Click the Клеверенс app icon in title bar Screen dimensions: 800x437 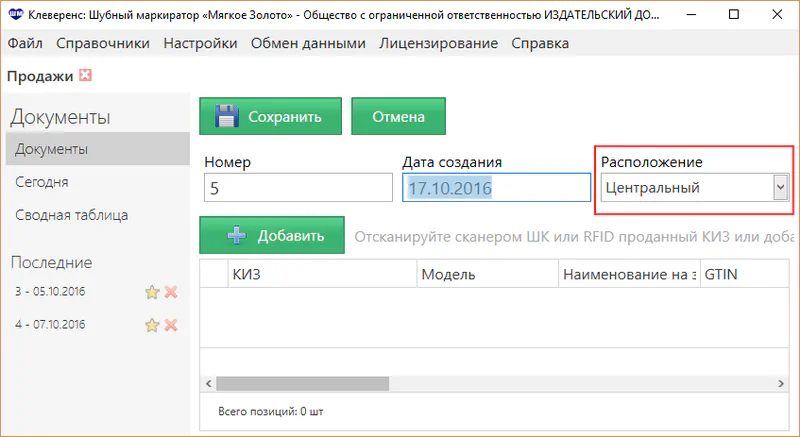pyautogui.click(x=14, y=15)
